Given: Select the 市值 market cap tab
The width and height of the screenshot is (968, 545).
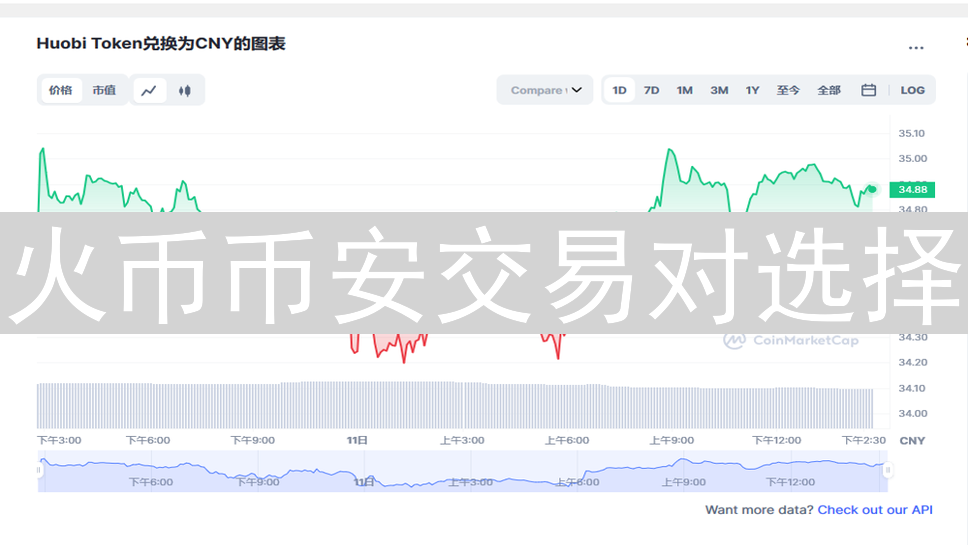Looking at the screenshot, I should [x=104, y=90].
